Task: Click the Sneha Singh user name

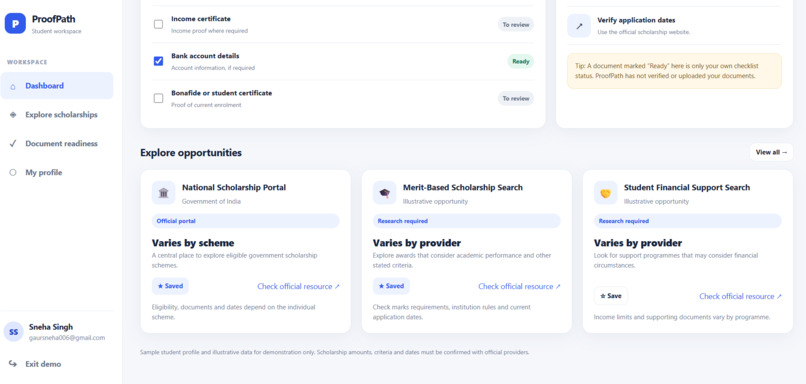Action: coord(51,327)
